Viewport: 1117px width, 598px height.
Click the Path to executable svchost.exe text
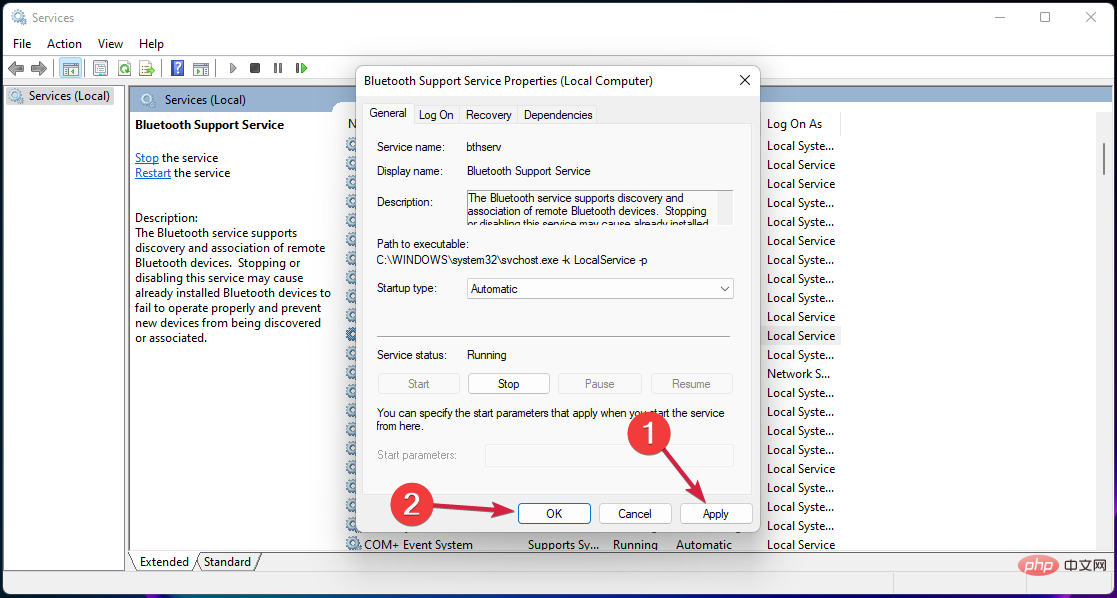pyautogui.click(x=512, y=260)
